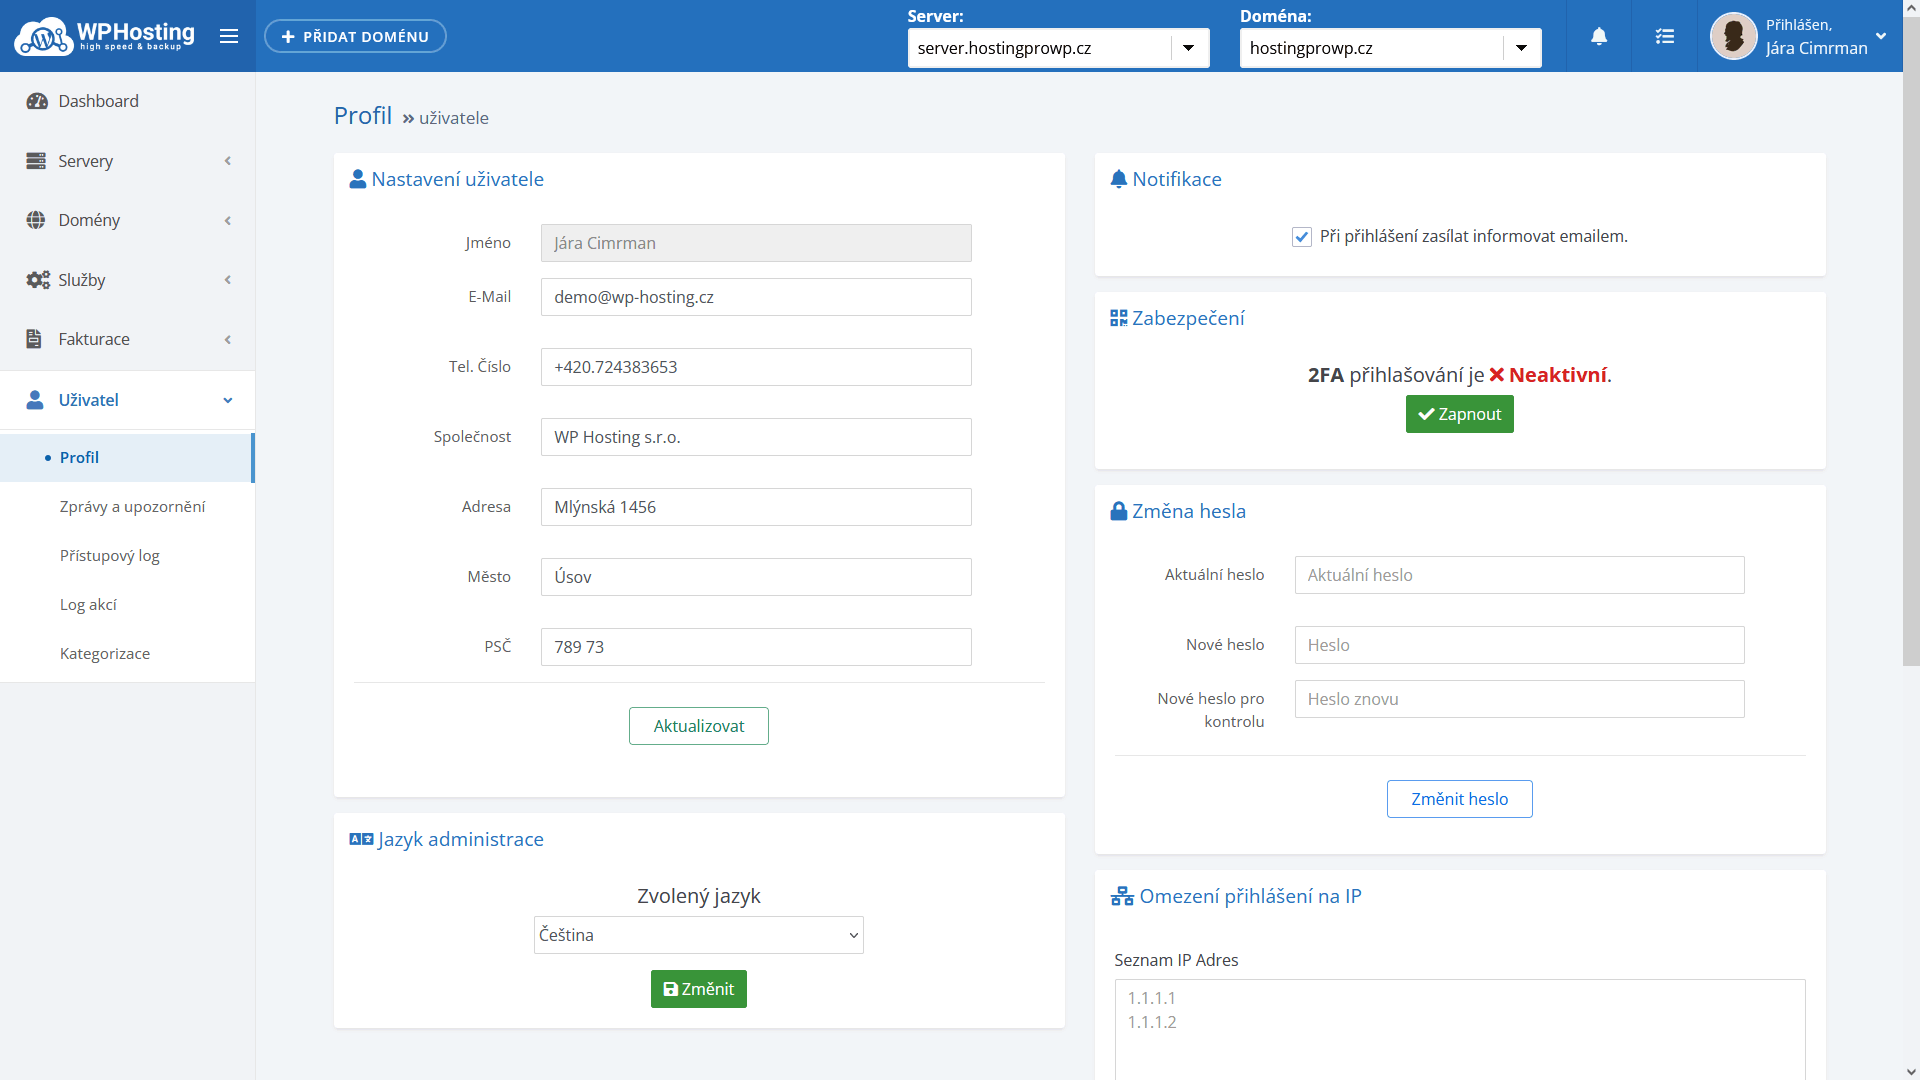Open Dashboard from the sidebar

pos(98,101)
